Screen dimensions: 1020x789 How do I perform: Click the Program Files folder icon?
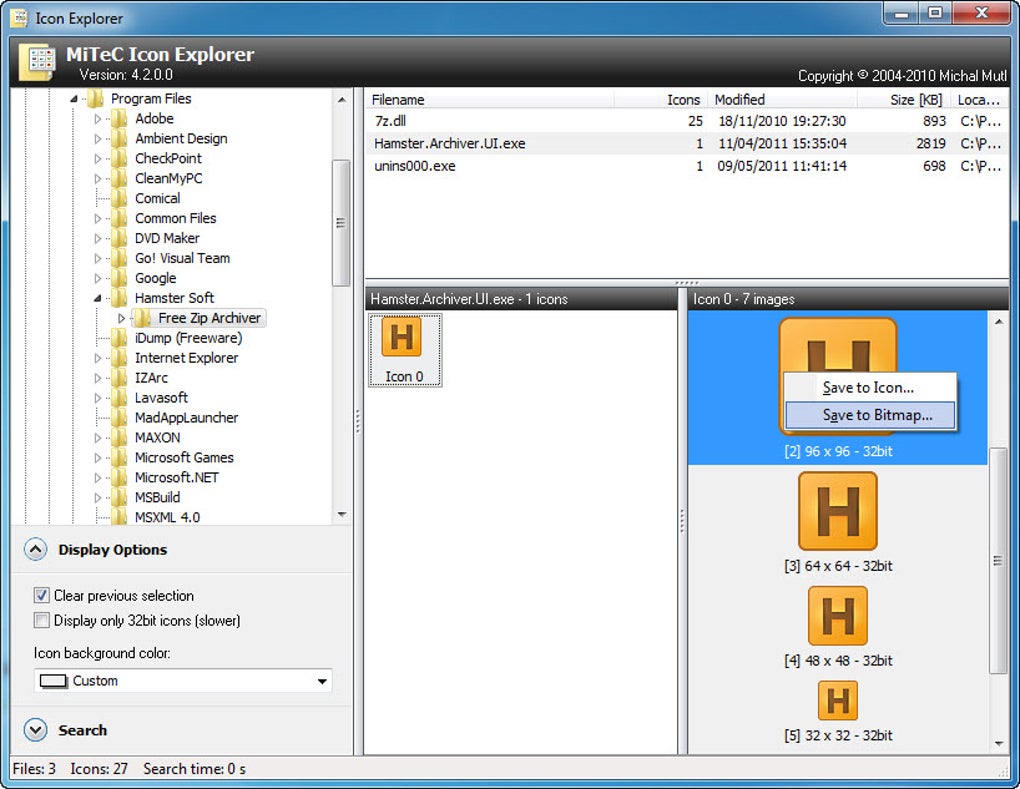tap(96, 99)
